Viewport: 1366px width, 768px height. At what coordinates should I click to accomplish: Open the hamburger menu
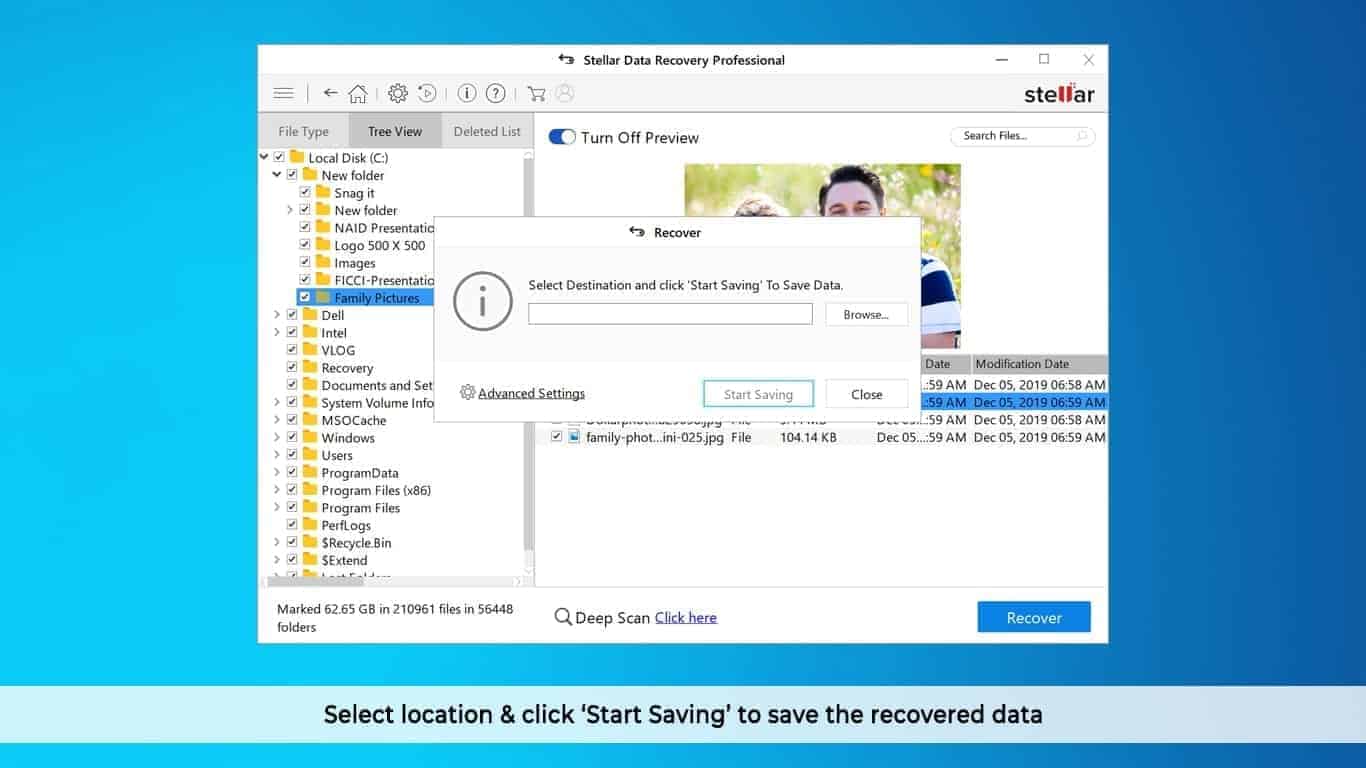283,92
